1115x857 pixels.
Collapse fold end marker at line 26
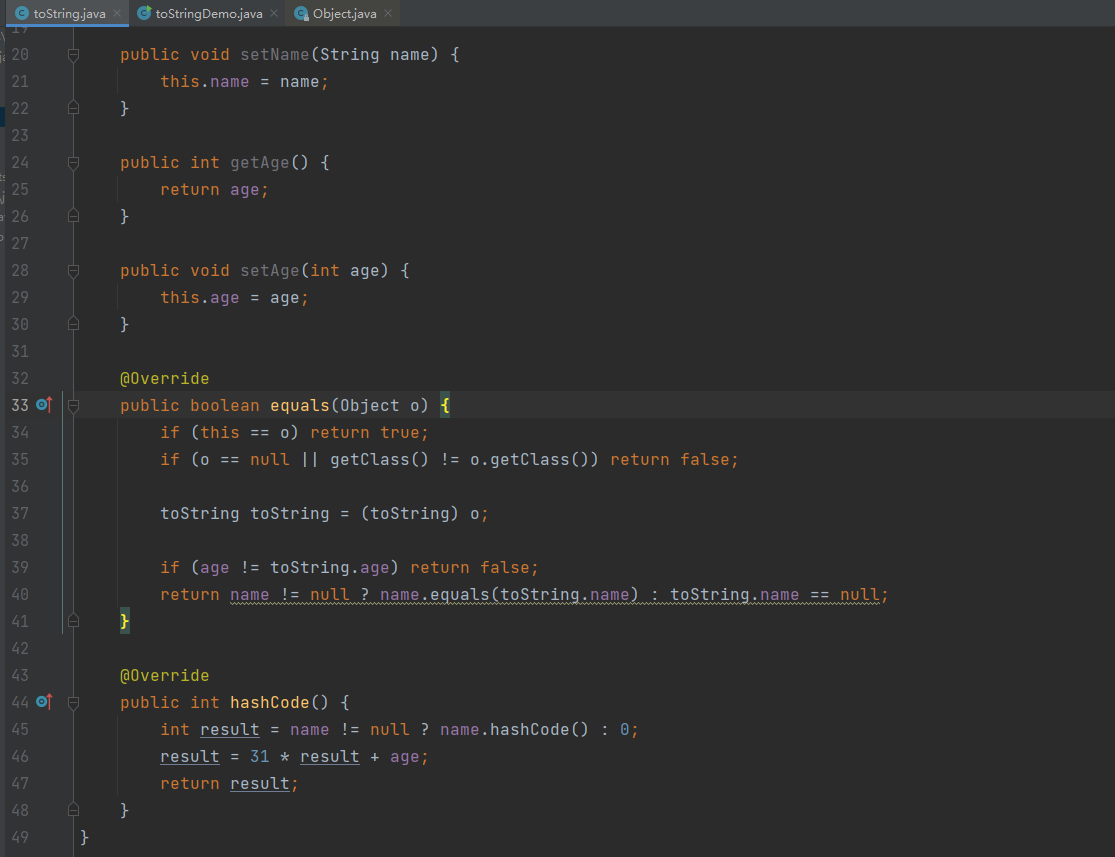tap(73, 215)
